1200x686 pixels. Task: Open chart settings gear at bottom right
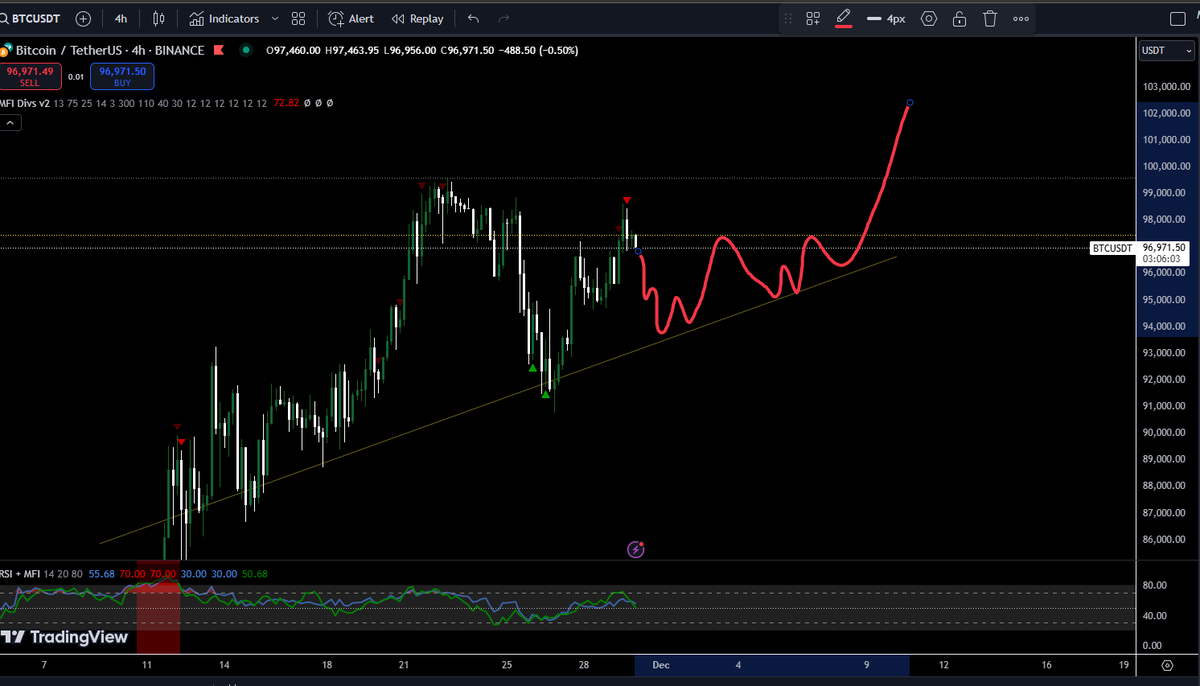[1167, 664]
